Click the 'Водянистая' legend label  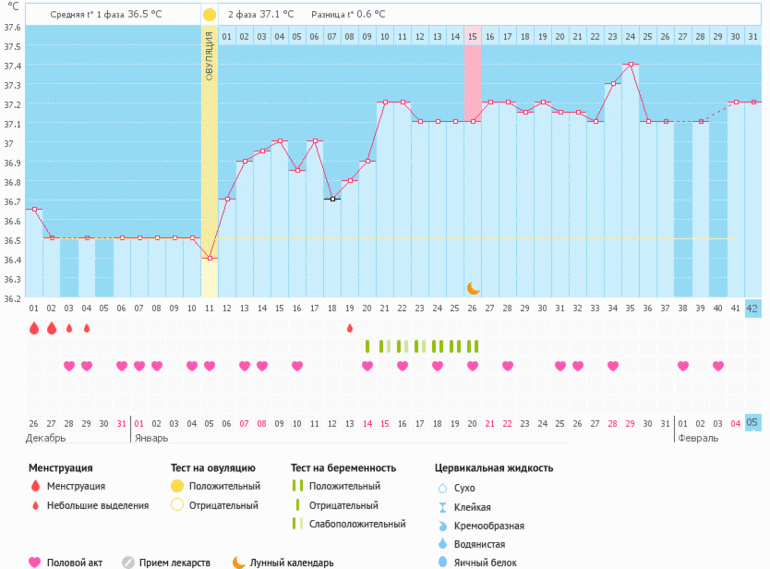[479, 544]
